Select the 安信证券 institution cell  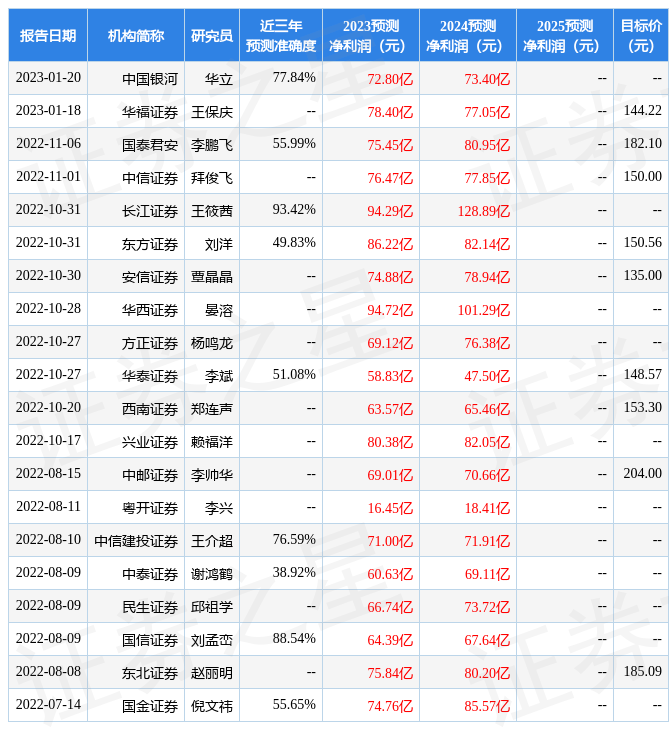[x=136, y=276]
